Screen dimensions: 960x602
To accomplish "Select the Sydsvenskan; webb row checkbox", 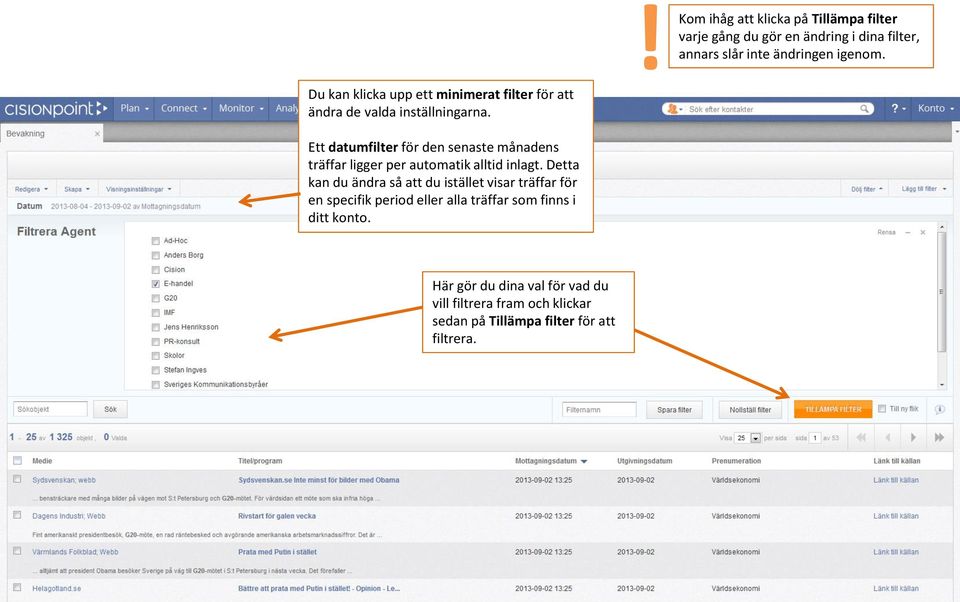I will pyautogui.click(x=17, y=480).
